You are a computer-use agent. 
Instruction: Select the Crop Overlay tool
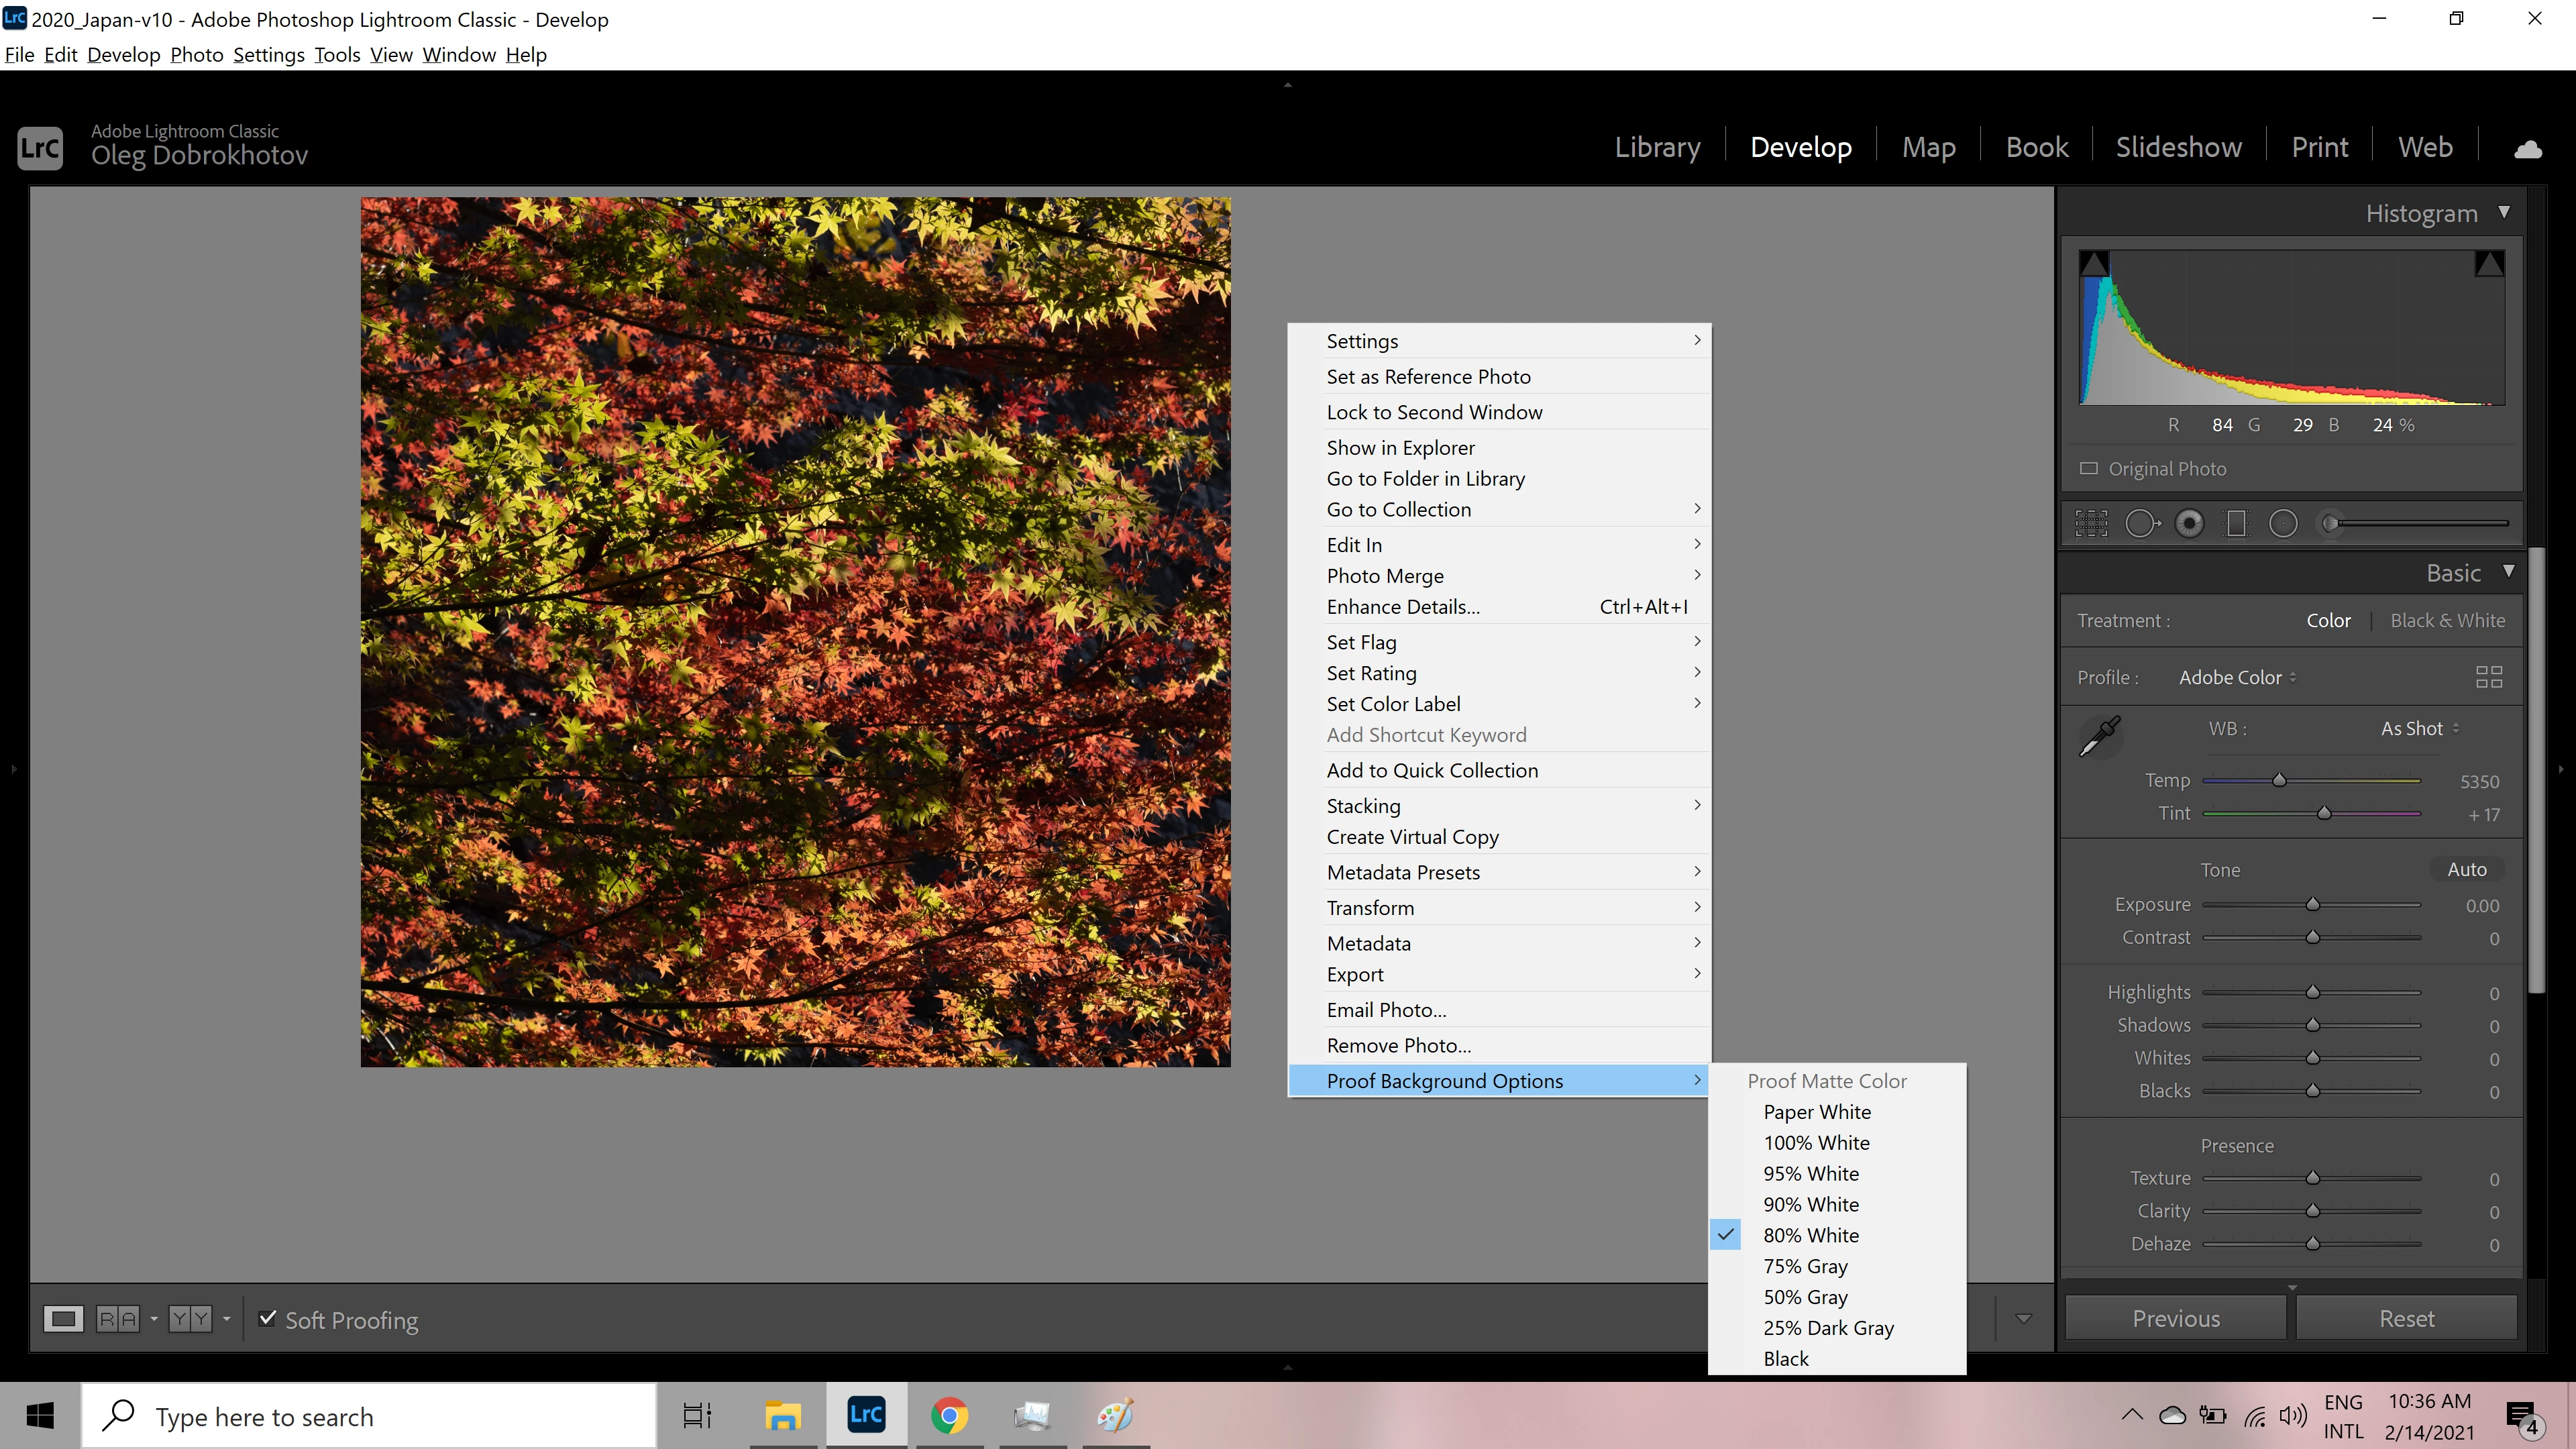(x=2091, y=523)
